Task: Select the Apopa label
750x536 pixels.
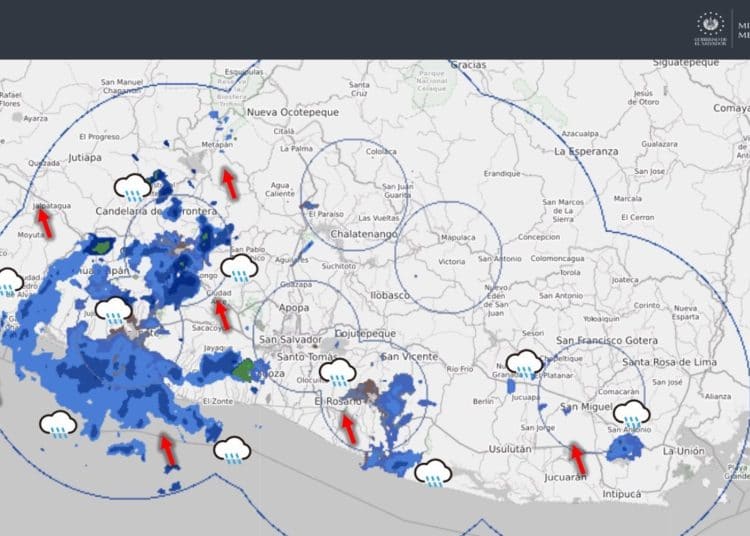Action: (x=294, y=308)
